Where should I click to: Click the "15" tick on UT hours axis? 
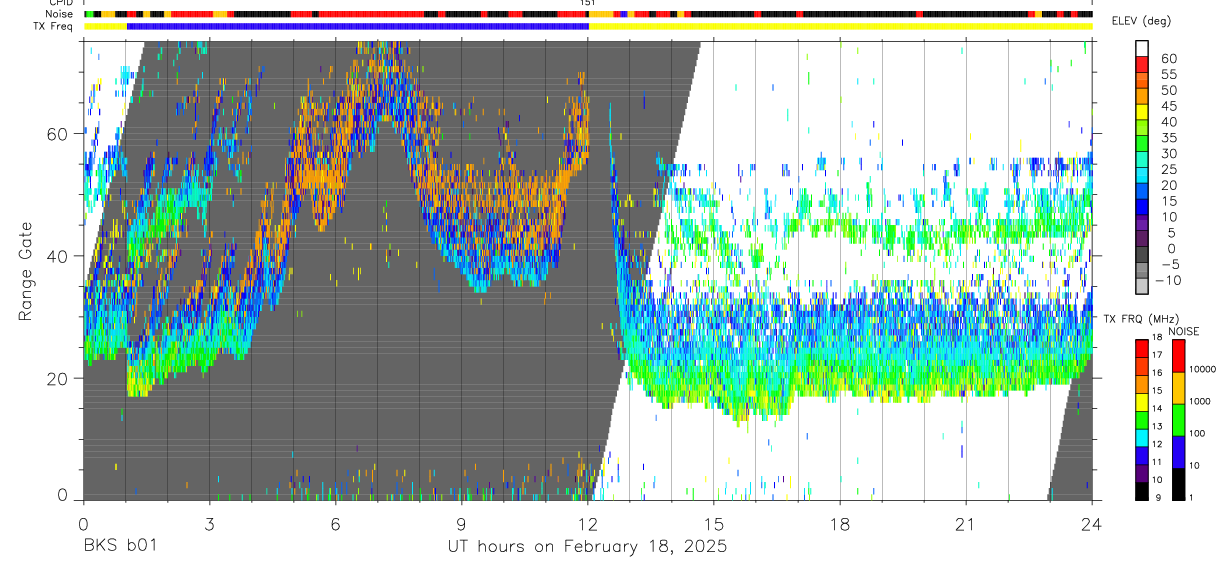714,524
